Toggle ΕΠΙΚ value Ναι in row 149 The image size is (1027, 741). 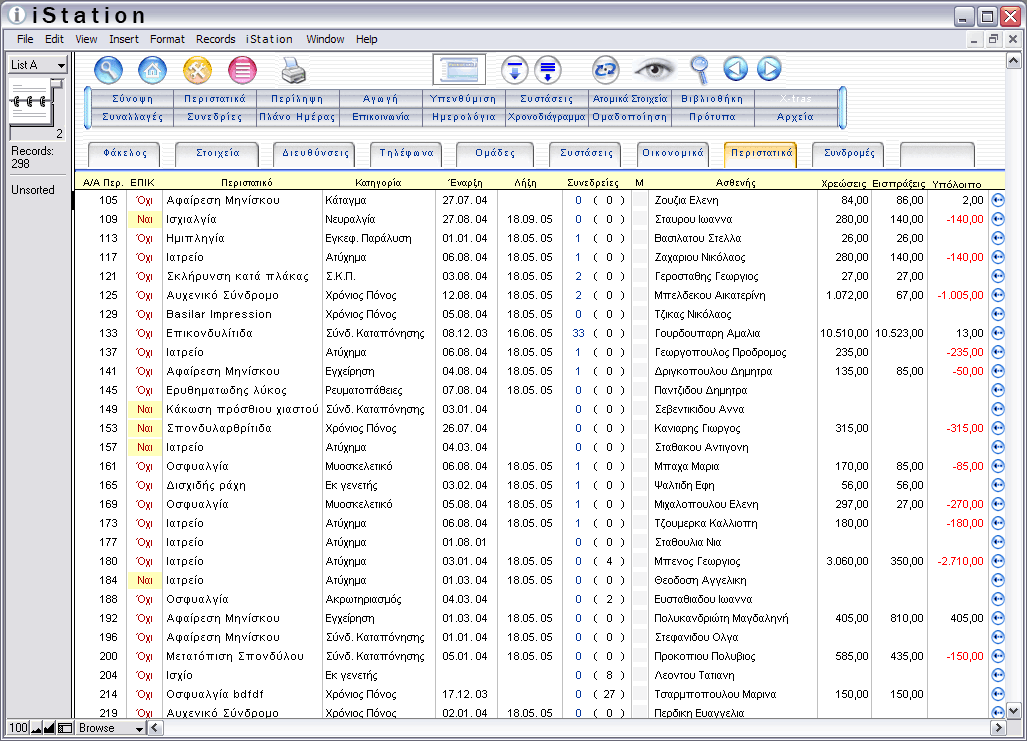coord(144,409)
